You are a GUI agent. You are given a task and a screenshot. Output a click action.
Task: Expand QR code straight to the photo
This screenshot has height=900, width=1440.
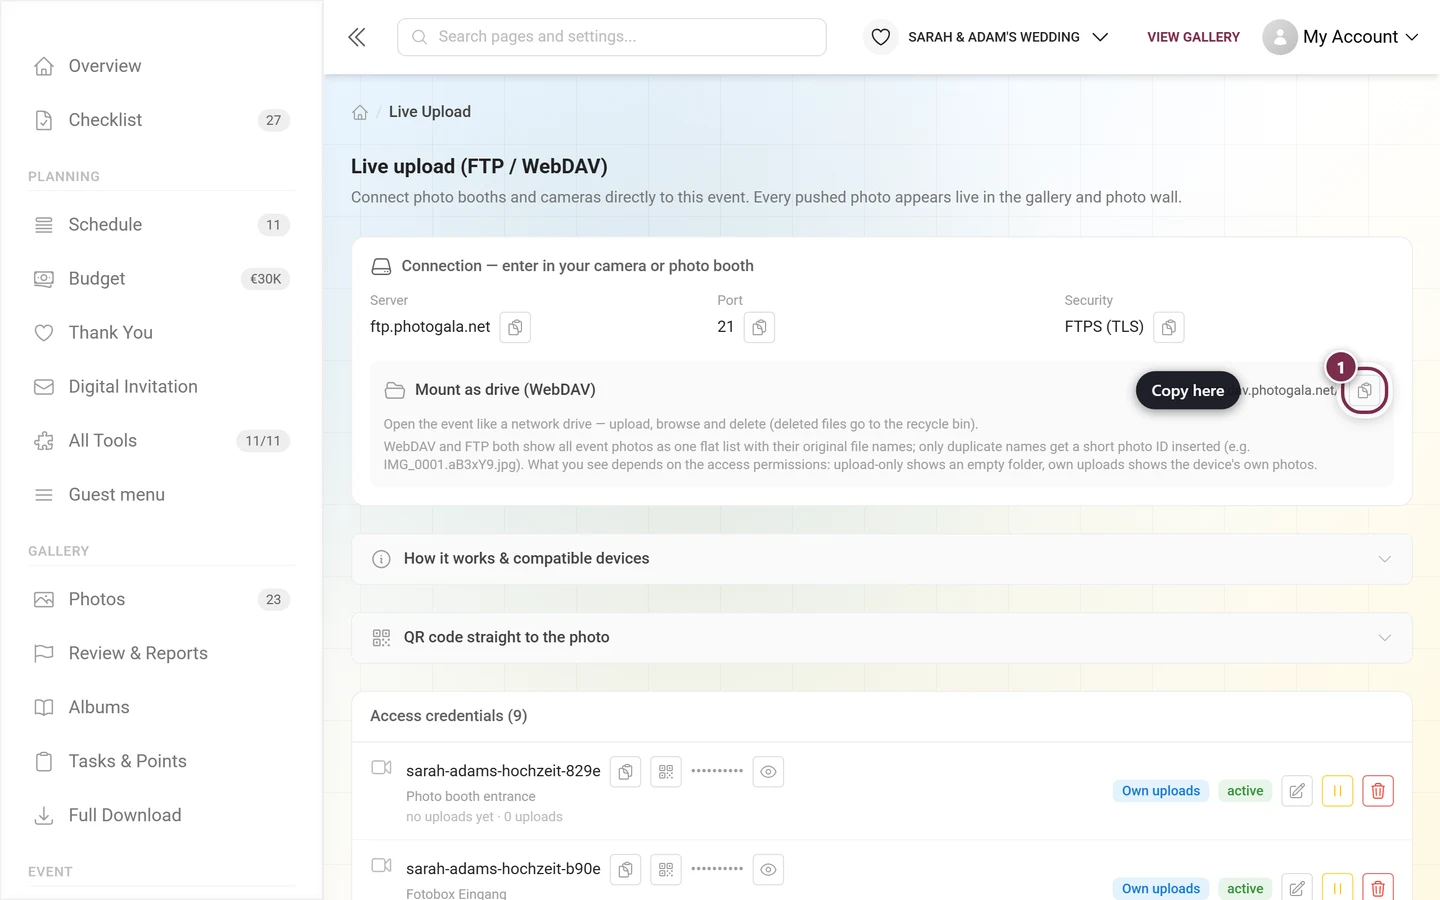point(882,638)
